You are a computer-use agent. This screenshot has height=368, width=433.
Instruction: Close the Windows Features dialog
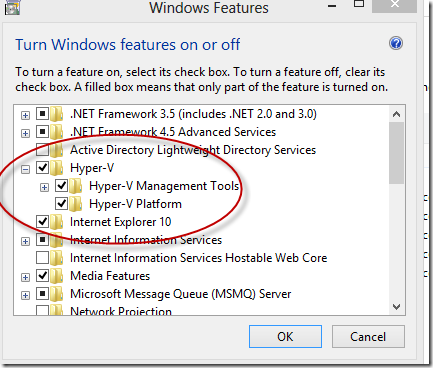[x=395, y=5]
